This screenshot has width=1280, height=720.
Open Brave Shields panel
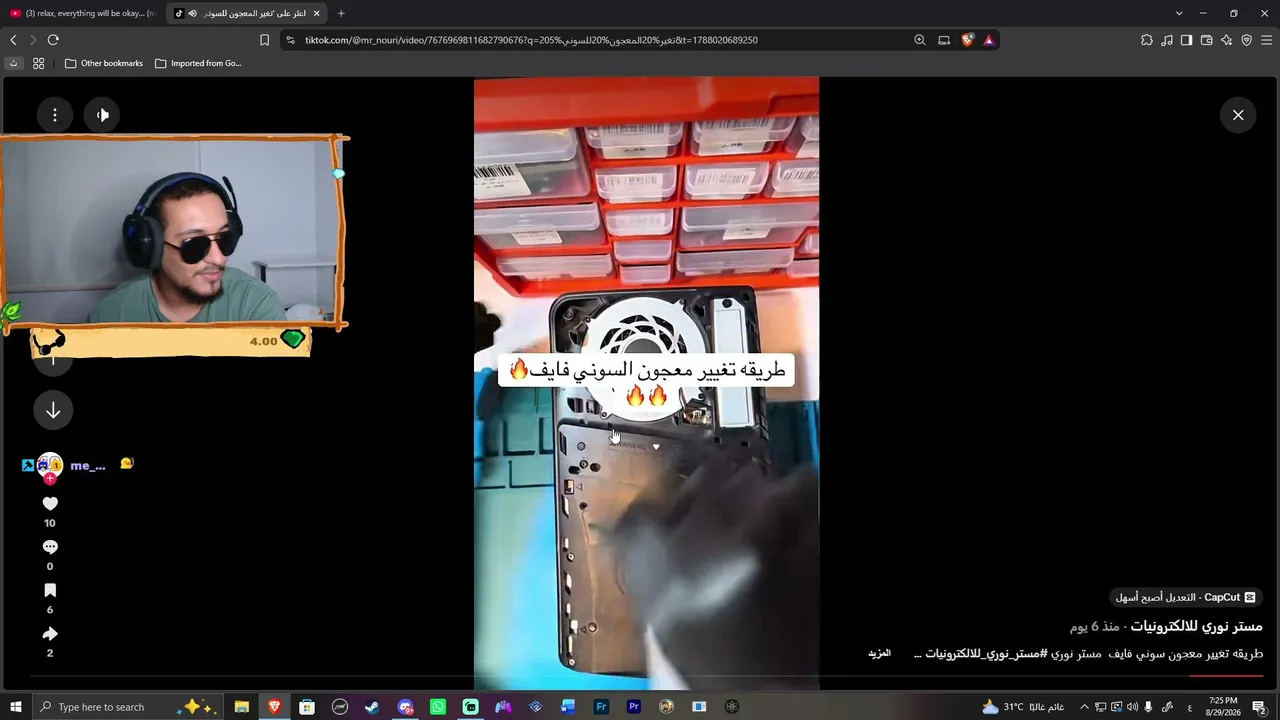click(967, 40)
